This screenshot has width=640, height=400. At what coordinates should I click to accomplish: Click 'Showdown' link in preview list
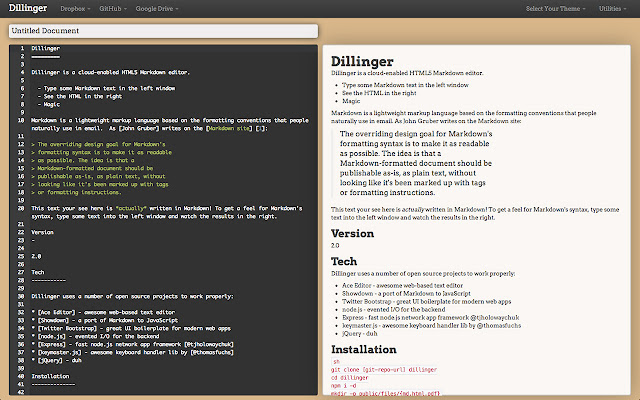point(358,293)
